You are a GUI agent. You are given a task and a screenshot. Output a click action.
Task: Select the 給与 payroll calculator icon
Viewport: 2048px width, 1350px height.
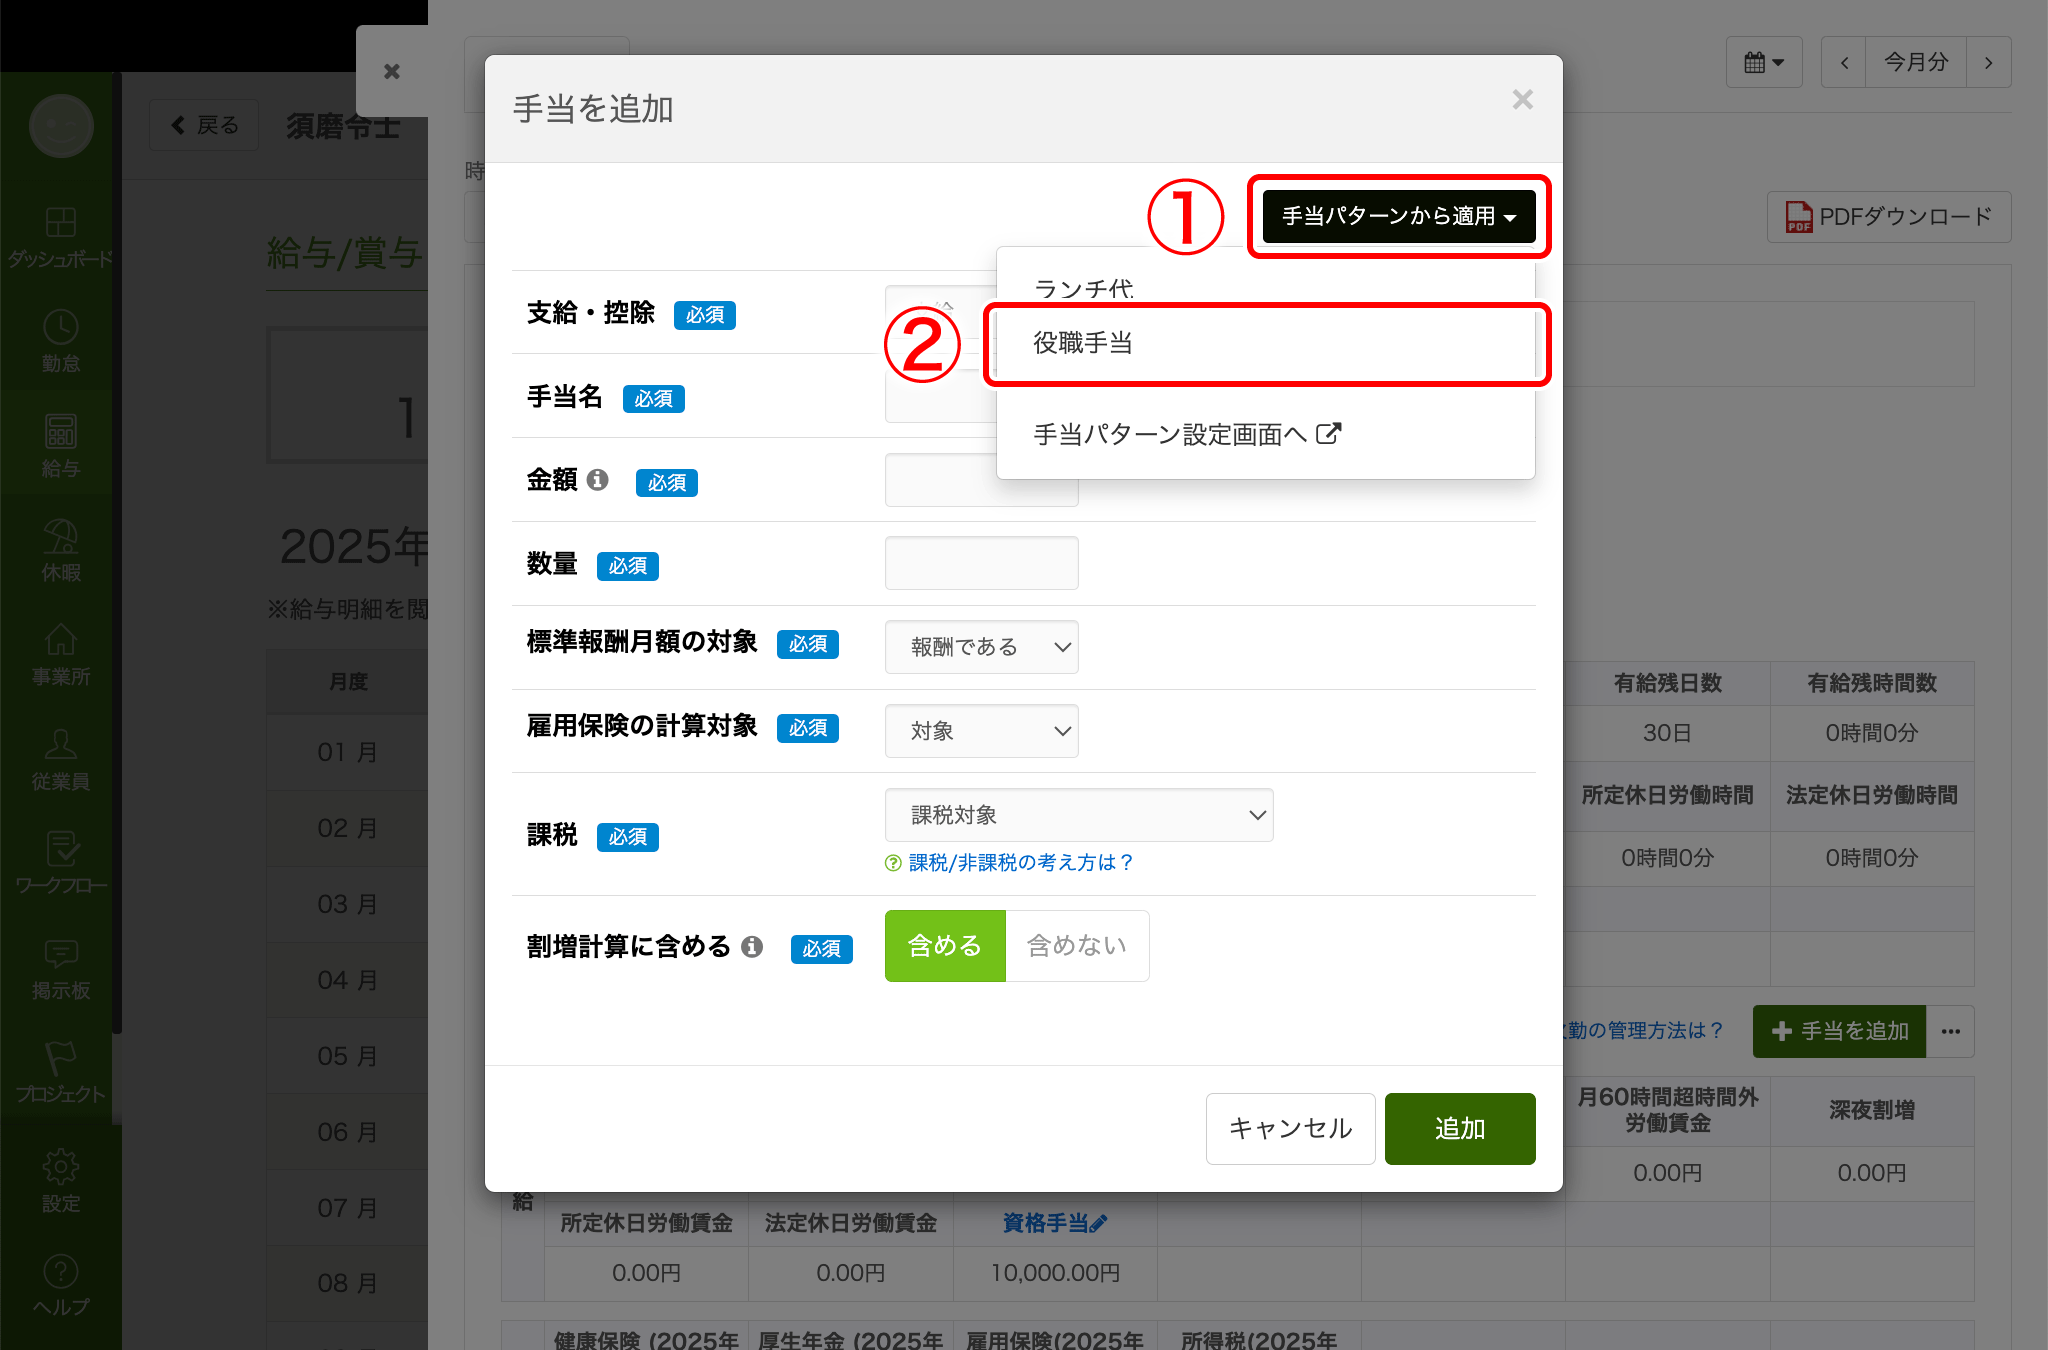click(60, 431)
